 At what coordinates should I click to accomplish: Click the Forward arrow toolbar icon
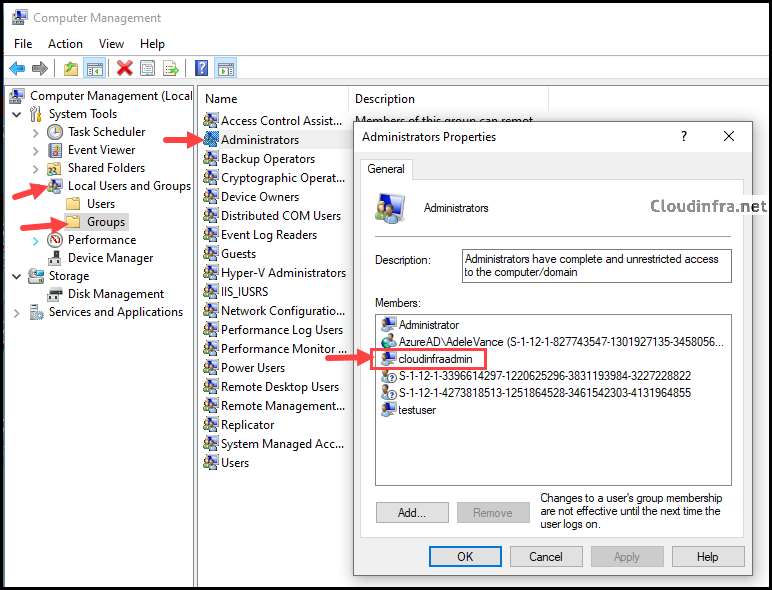(x=39, y=68)
